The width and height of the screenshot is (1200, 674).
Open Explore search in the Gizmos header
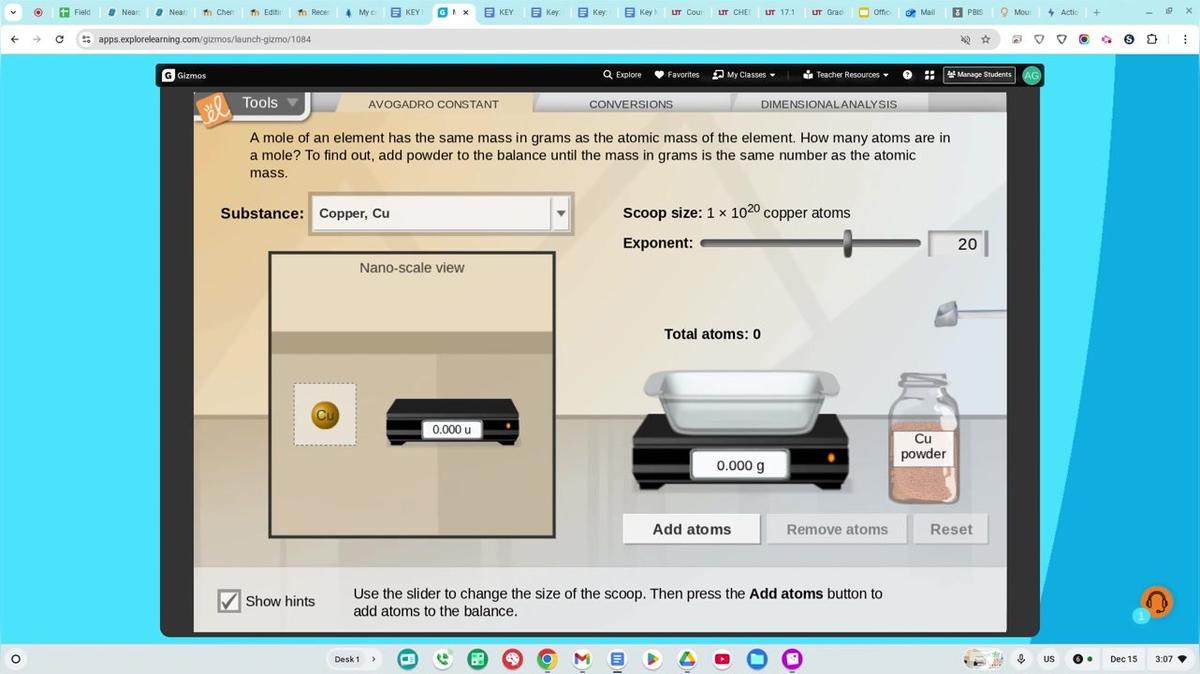point(622,74)
